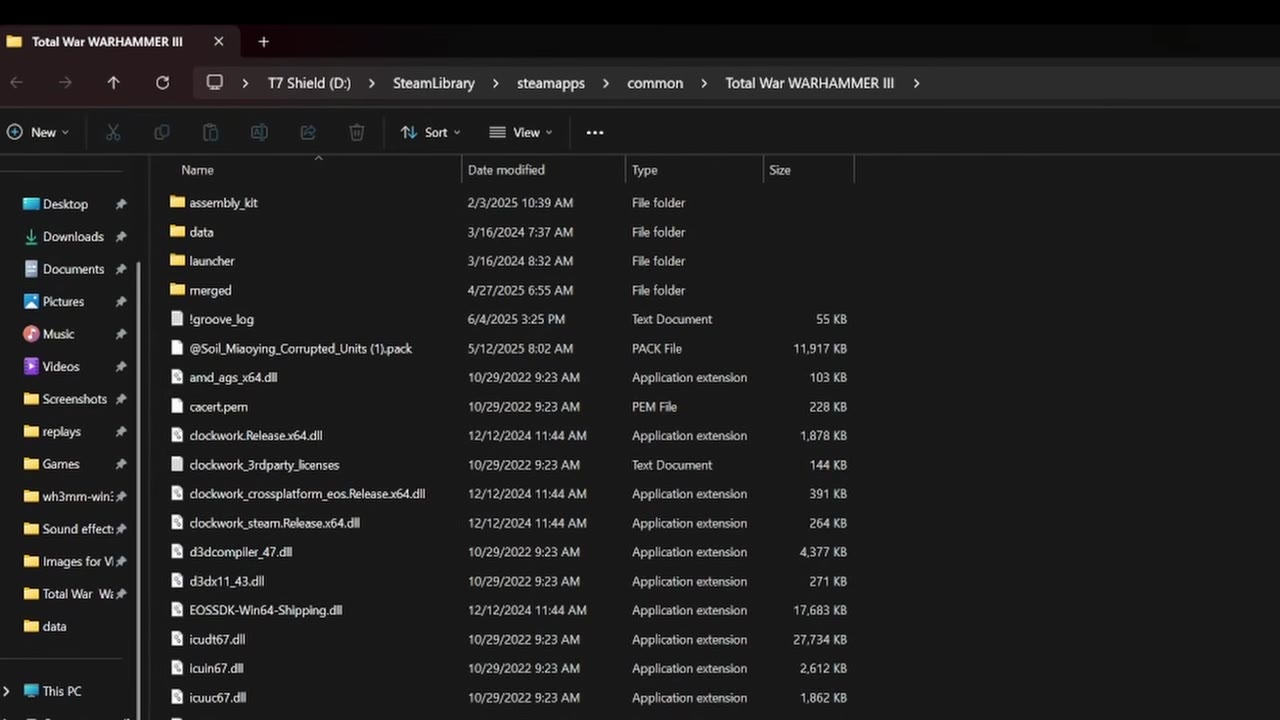
Task: Expand chevron after common breadcrumb
Action: point(704,83)
